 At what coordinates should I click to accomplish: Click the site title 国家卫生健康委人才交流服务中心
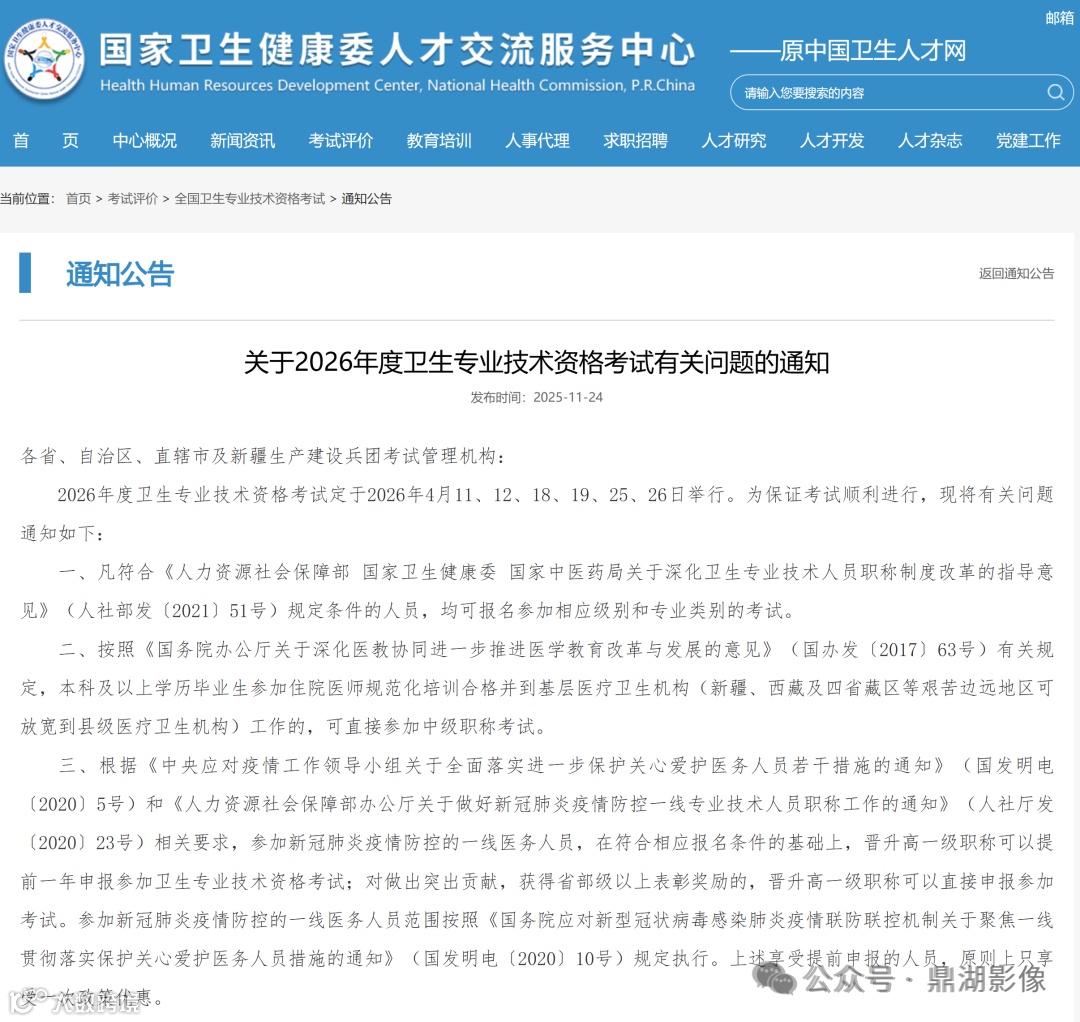point(397,50)
